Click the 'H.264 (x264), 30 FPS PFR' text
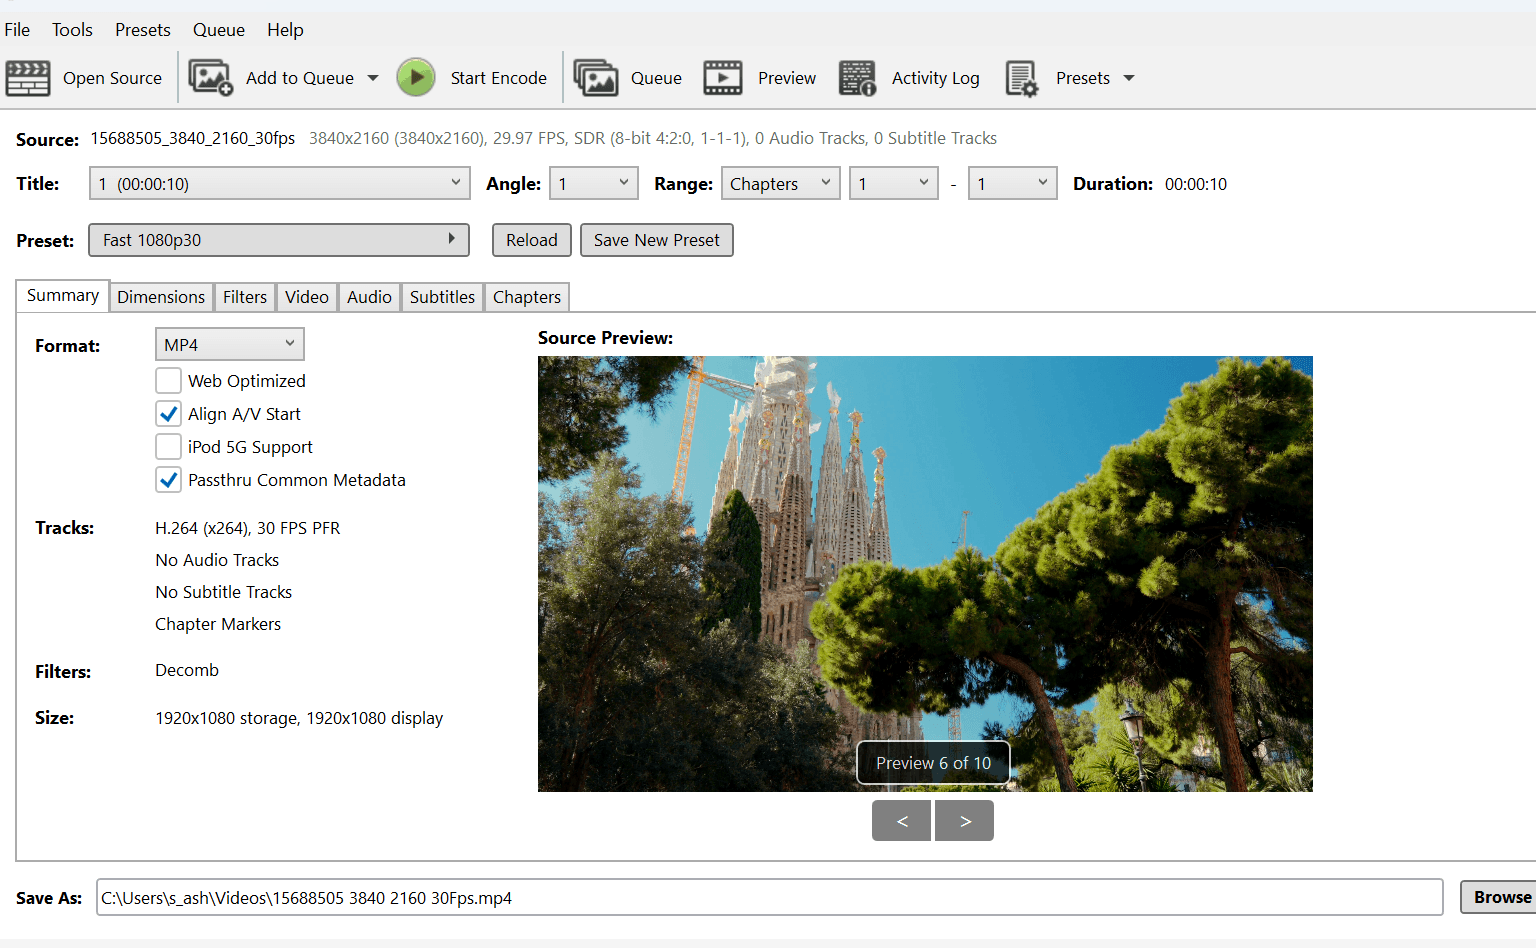The image size is (1536, 948). tap(247, 528)
